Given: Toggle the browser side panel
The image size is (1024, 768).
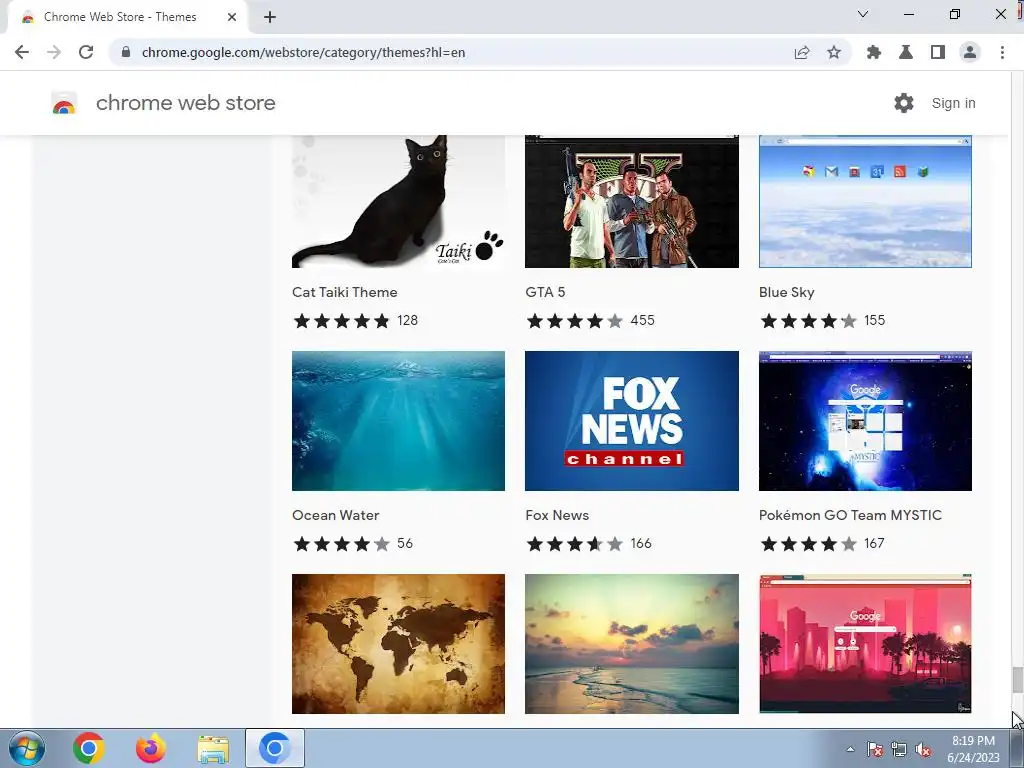Looking at the screenshot, I should click(x=938, y=52).
